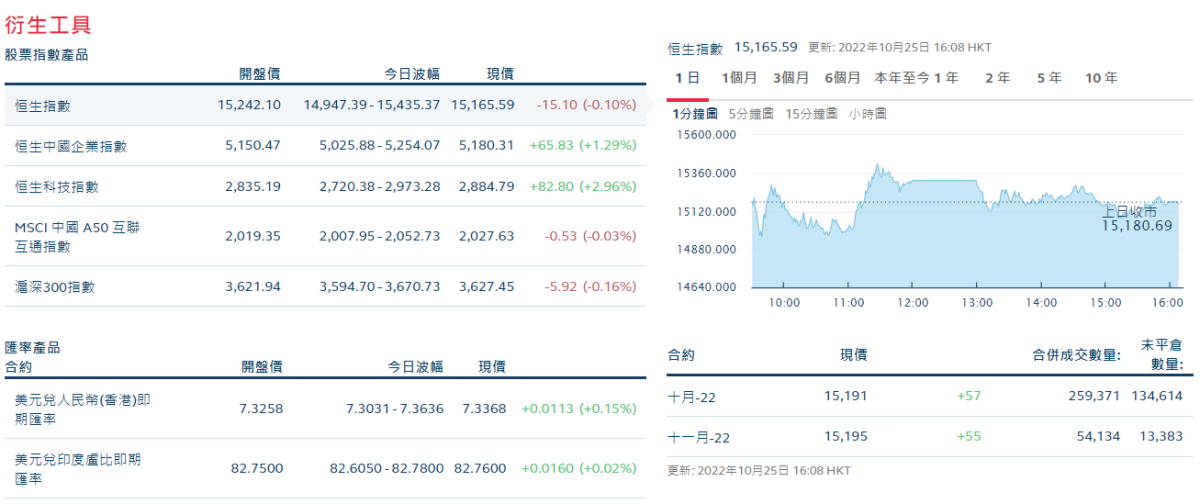Screen dimensions: 1200x504
Task: Show the 6個月 chart range
Action: pos(843,78)
